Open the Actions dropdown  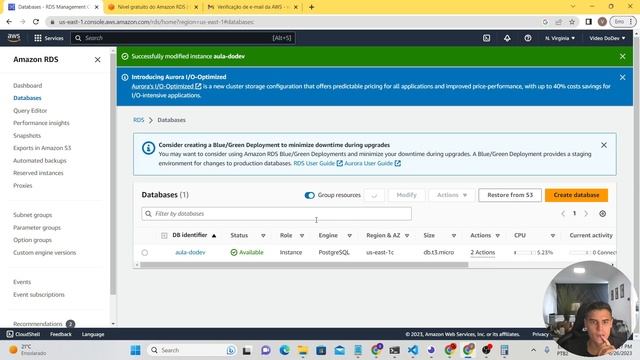pos(451,195)
